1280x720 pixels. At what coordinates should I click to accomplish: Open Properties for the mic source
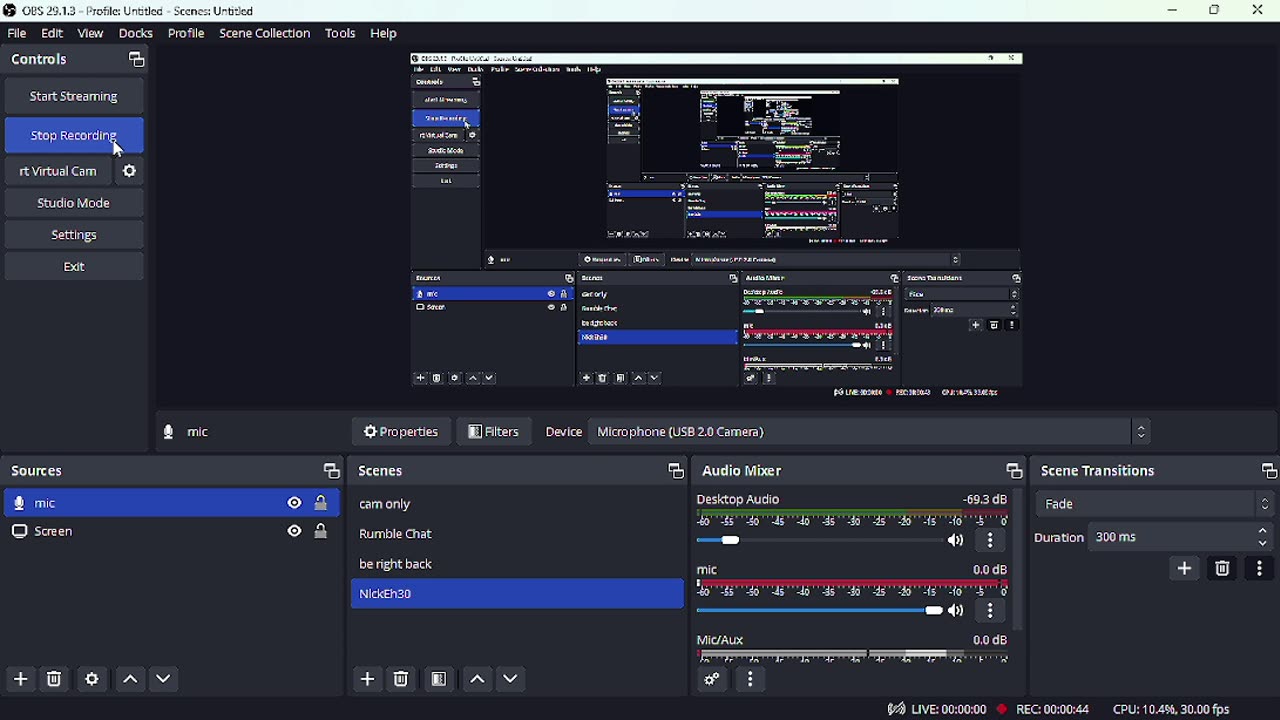tap(402, 432)
